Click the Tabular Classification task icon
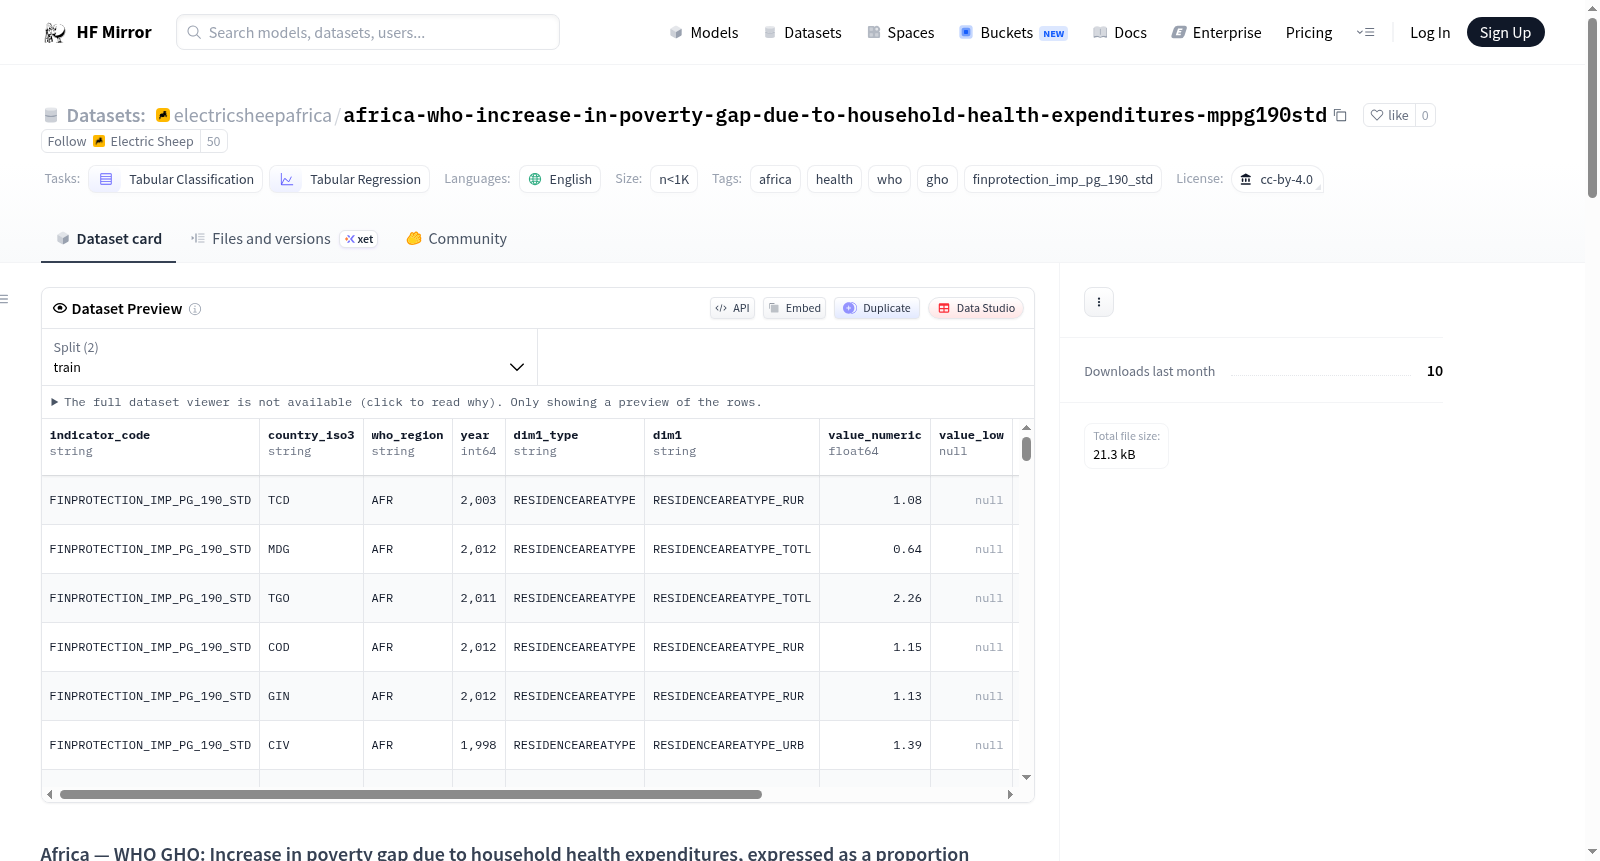This screenshot has width=1600, height=861. [106, 179]
